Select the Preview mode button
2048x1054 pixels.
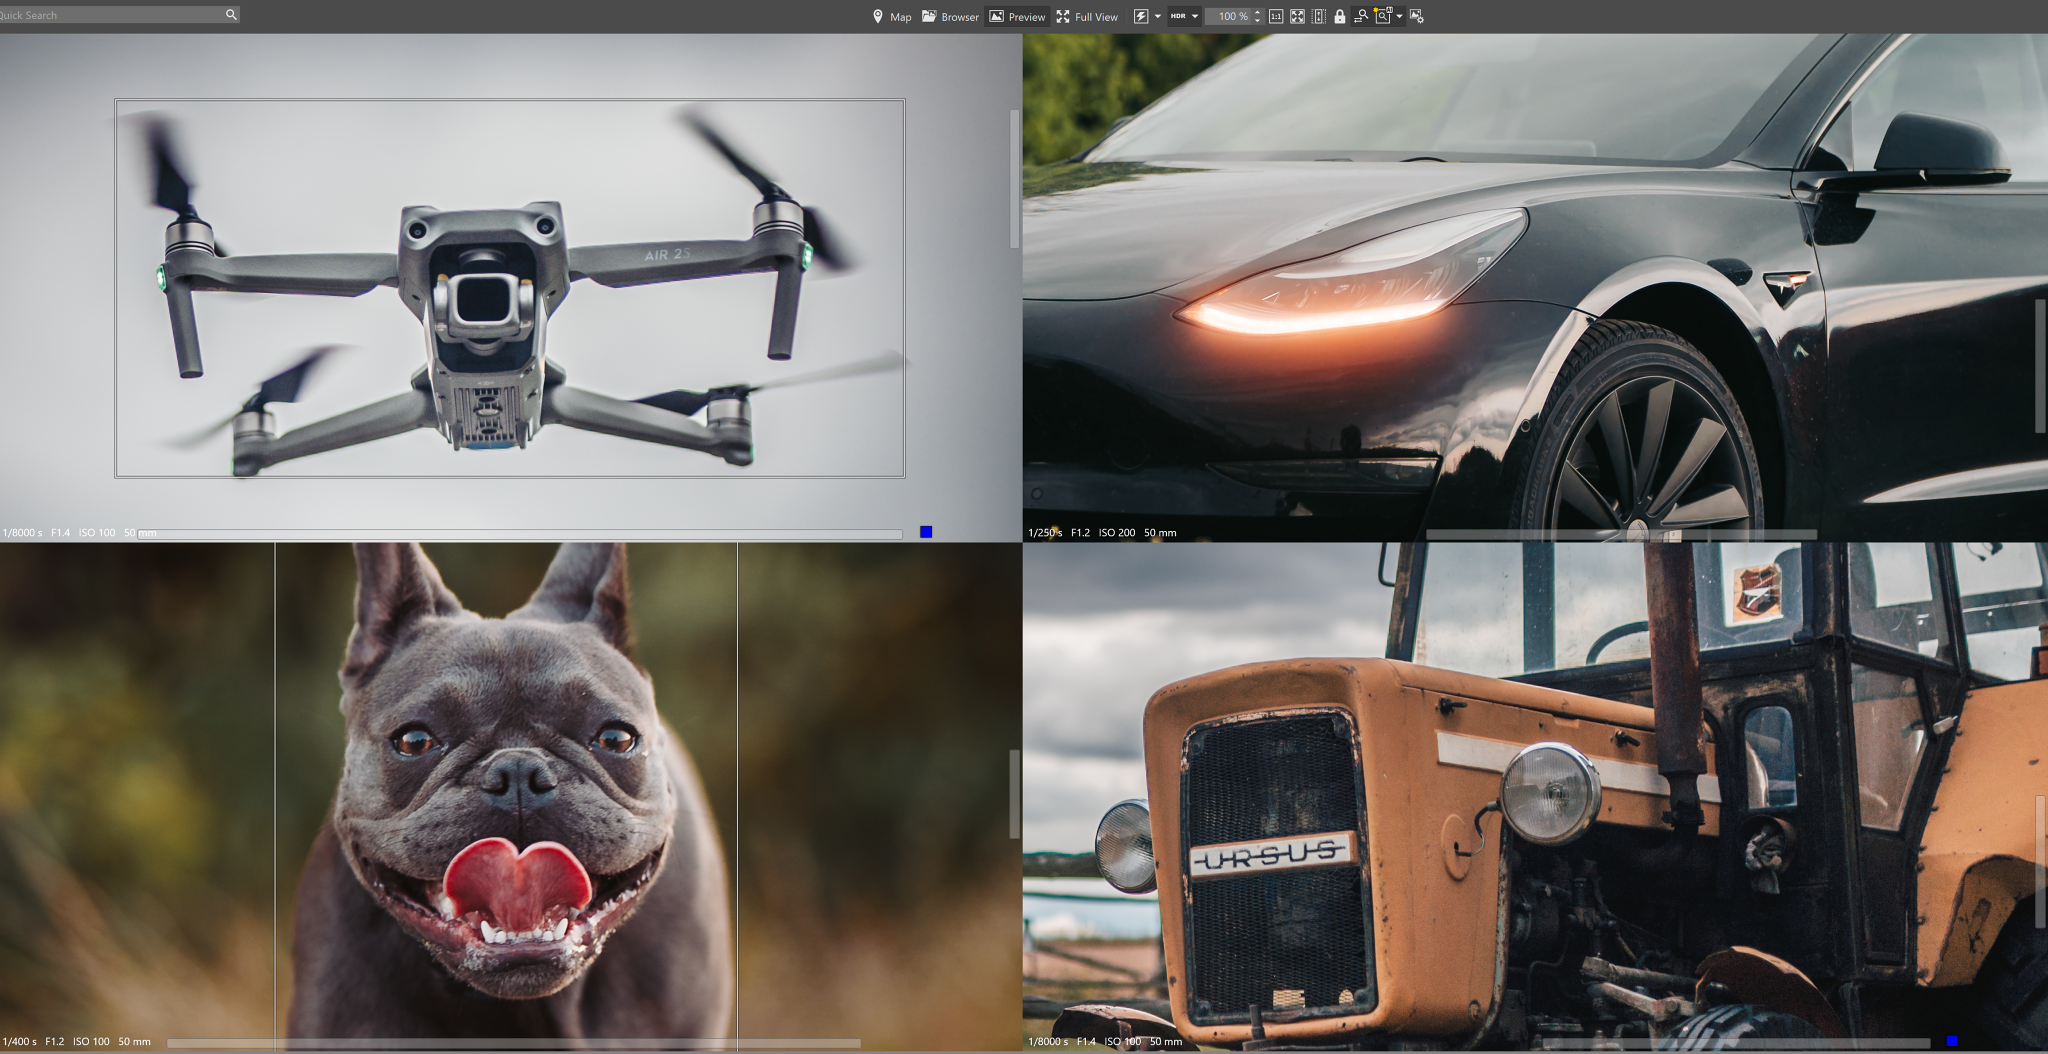click(x=1017, y=16)
